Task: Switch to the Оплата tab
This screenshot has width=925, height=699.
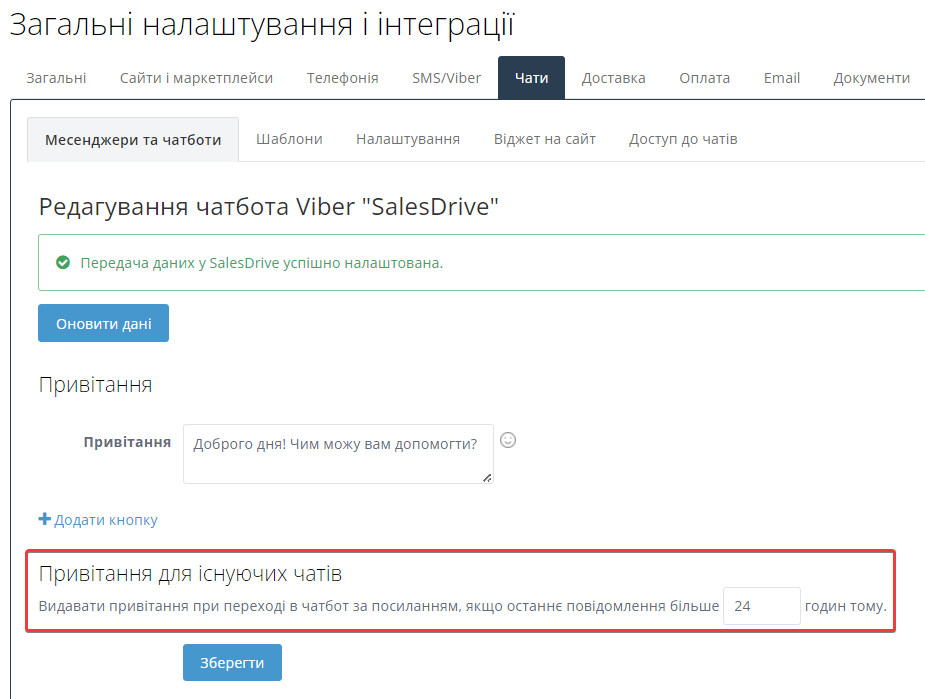Action: click(x=704, y=78)
